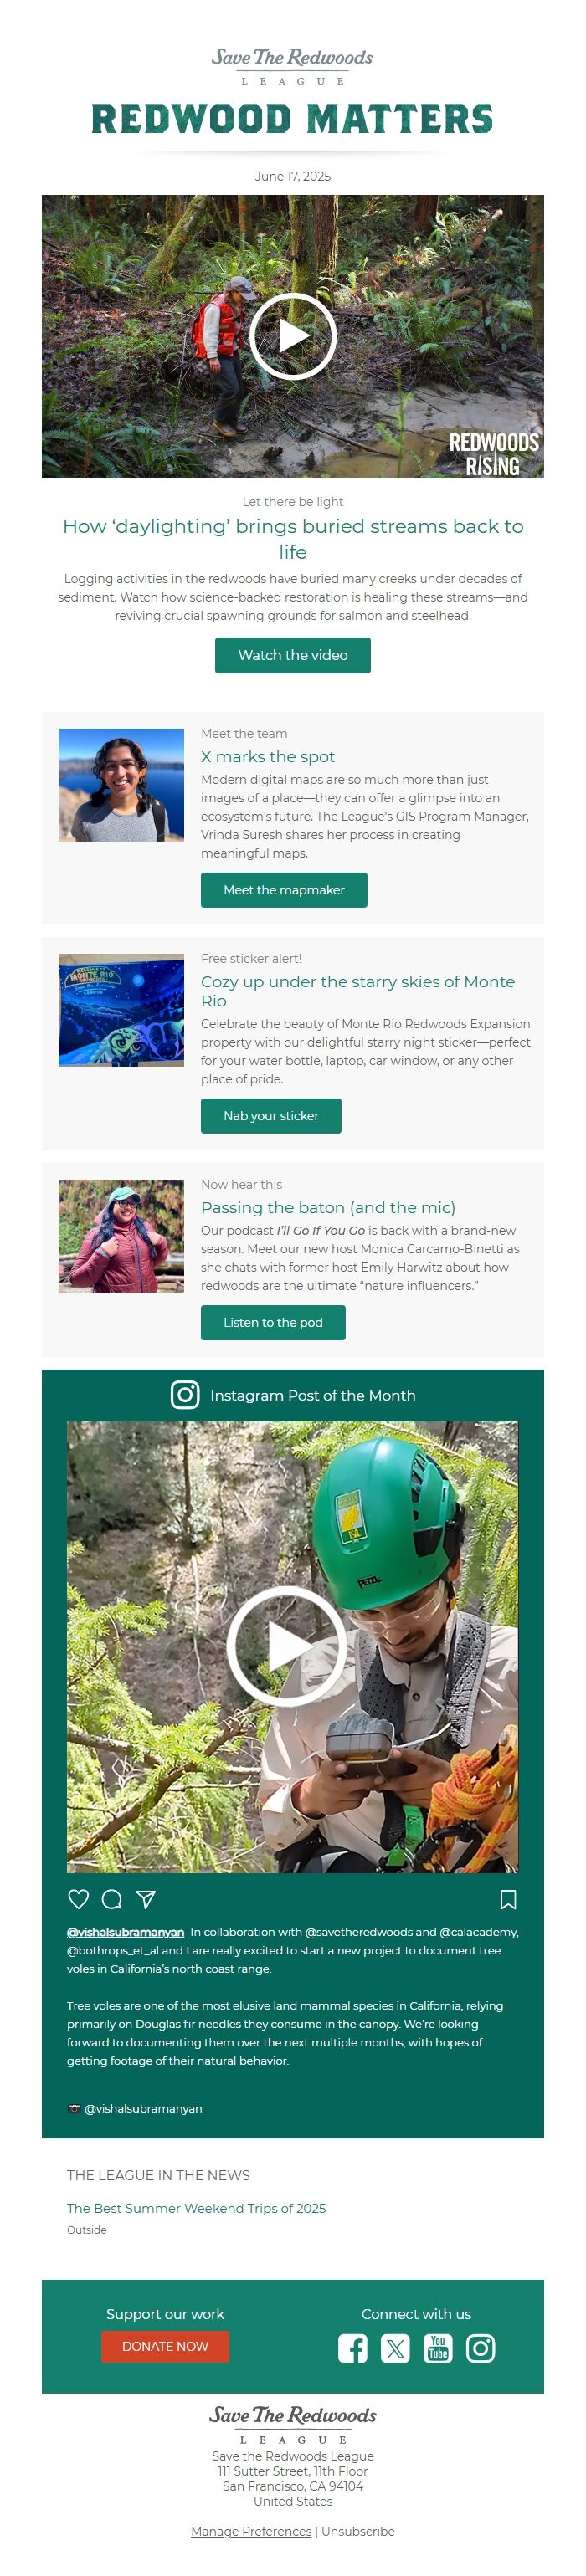Play the daylighting streams video
This screenshot has width=586, height=2576.
[x=293, y=336]
